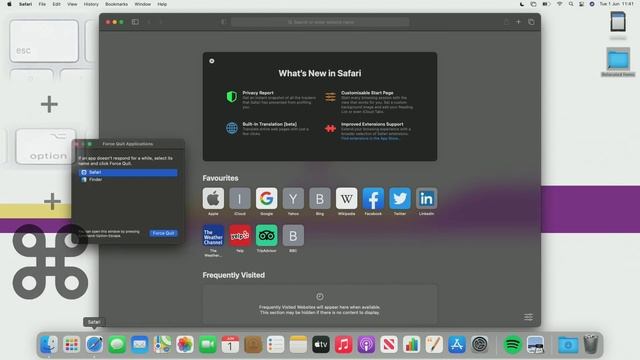Show Safari tab overview

click(531, 22)
